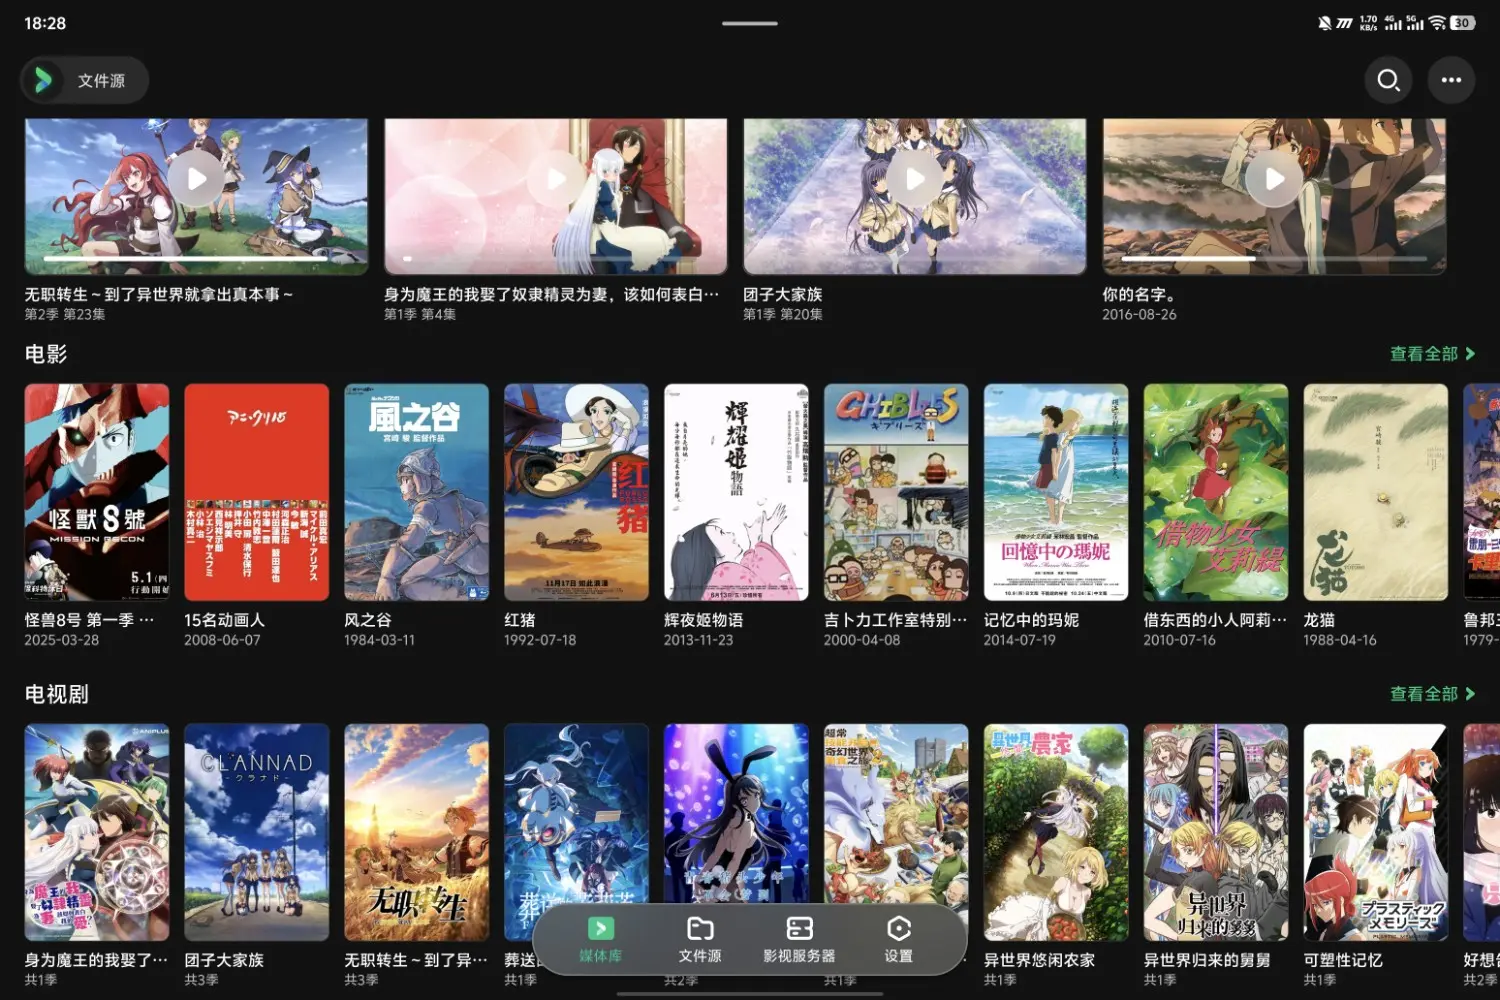
Task: Open the 龙猫 movie poster
Action: pos(1376,492)
